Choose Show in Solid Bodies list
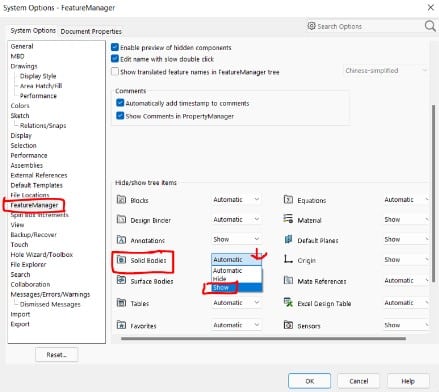The image size is (439, 392). pos(237,287)
